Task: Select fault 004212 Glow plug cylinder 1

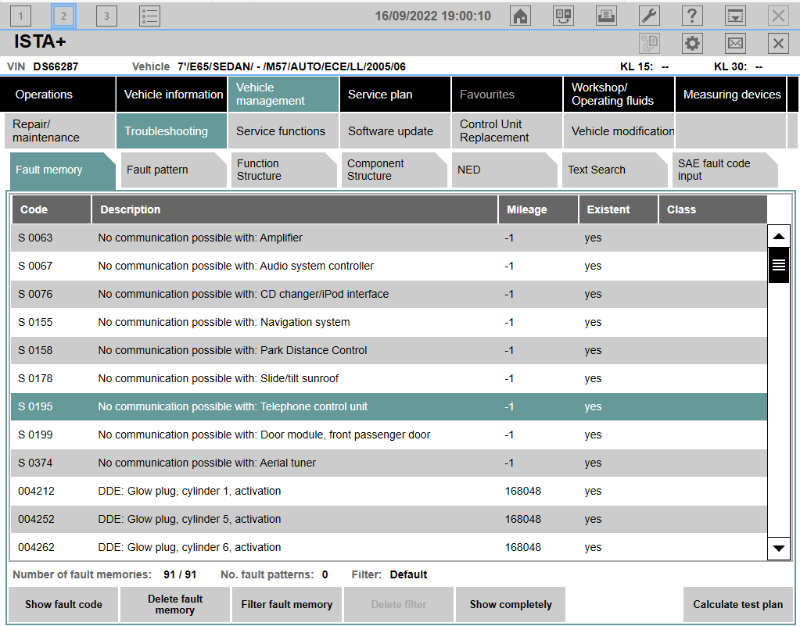Action: tap(389, 491)
